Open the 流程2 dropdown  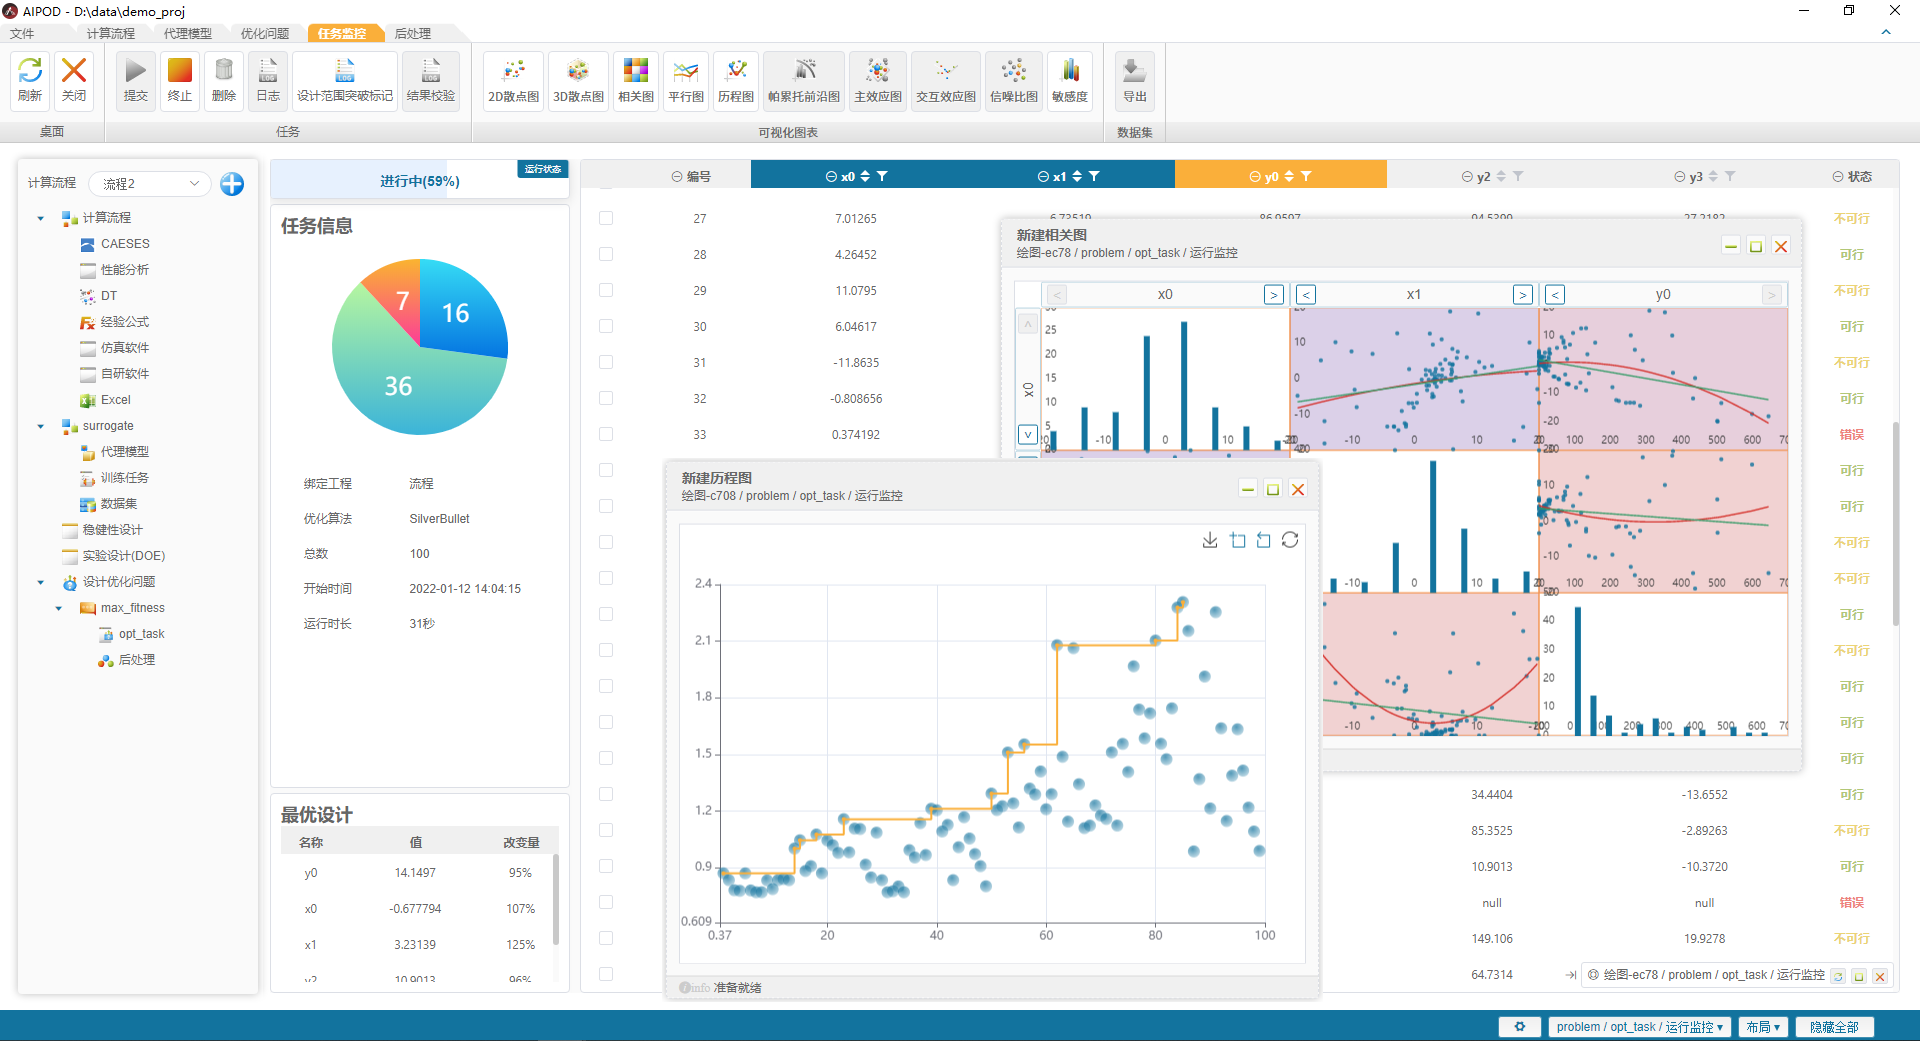click(x=150, y=184)
